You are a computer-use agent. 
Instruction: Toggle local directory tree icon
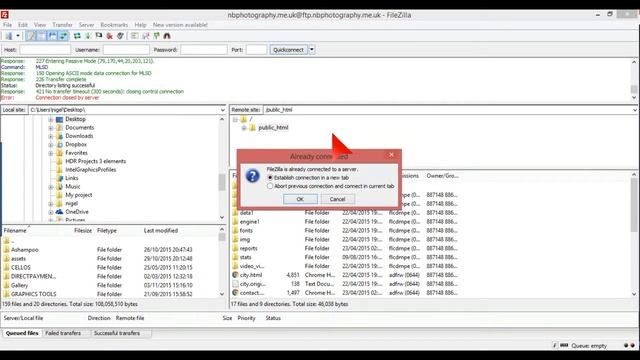click(42, 36)
